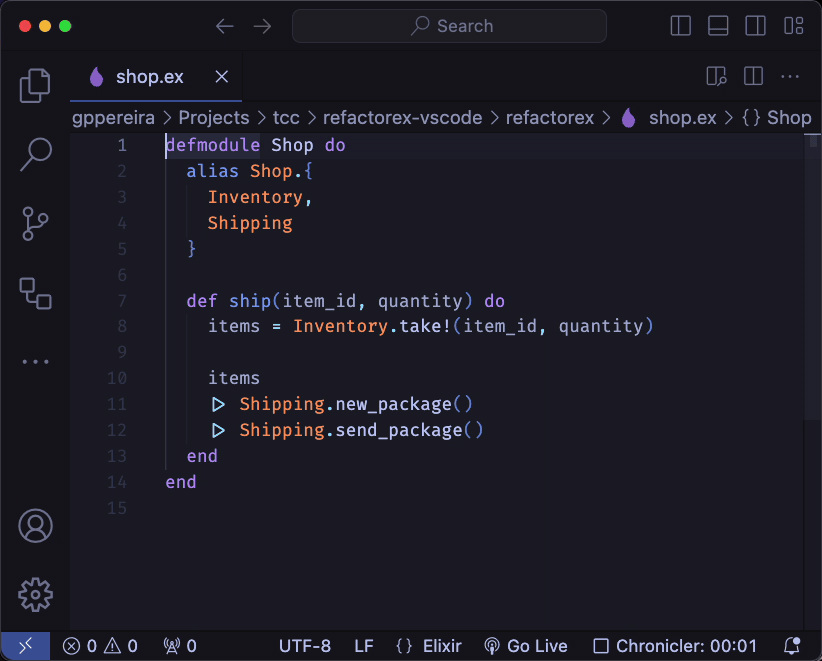Open the Manage gear menu

(35, 593)
